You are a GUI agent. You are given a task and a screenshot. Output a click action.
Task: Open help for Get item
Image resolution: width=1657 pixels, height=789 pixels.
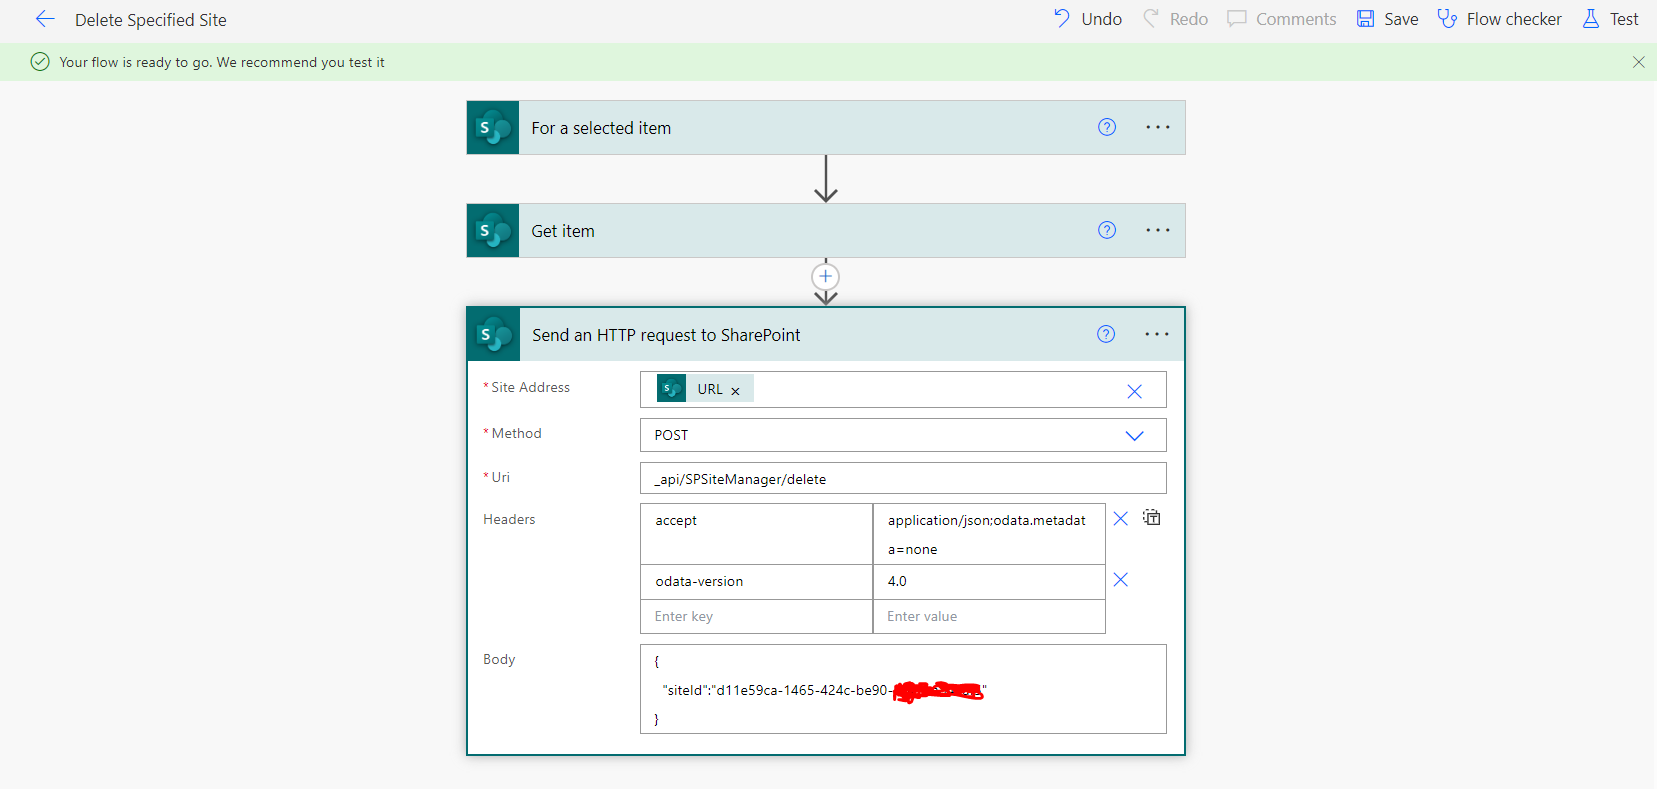[1107, 230]
